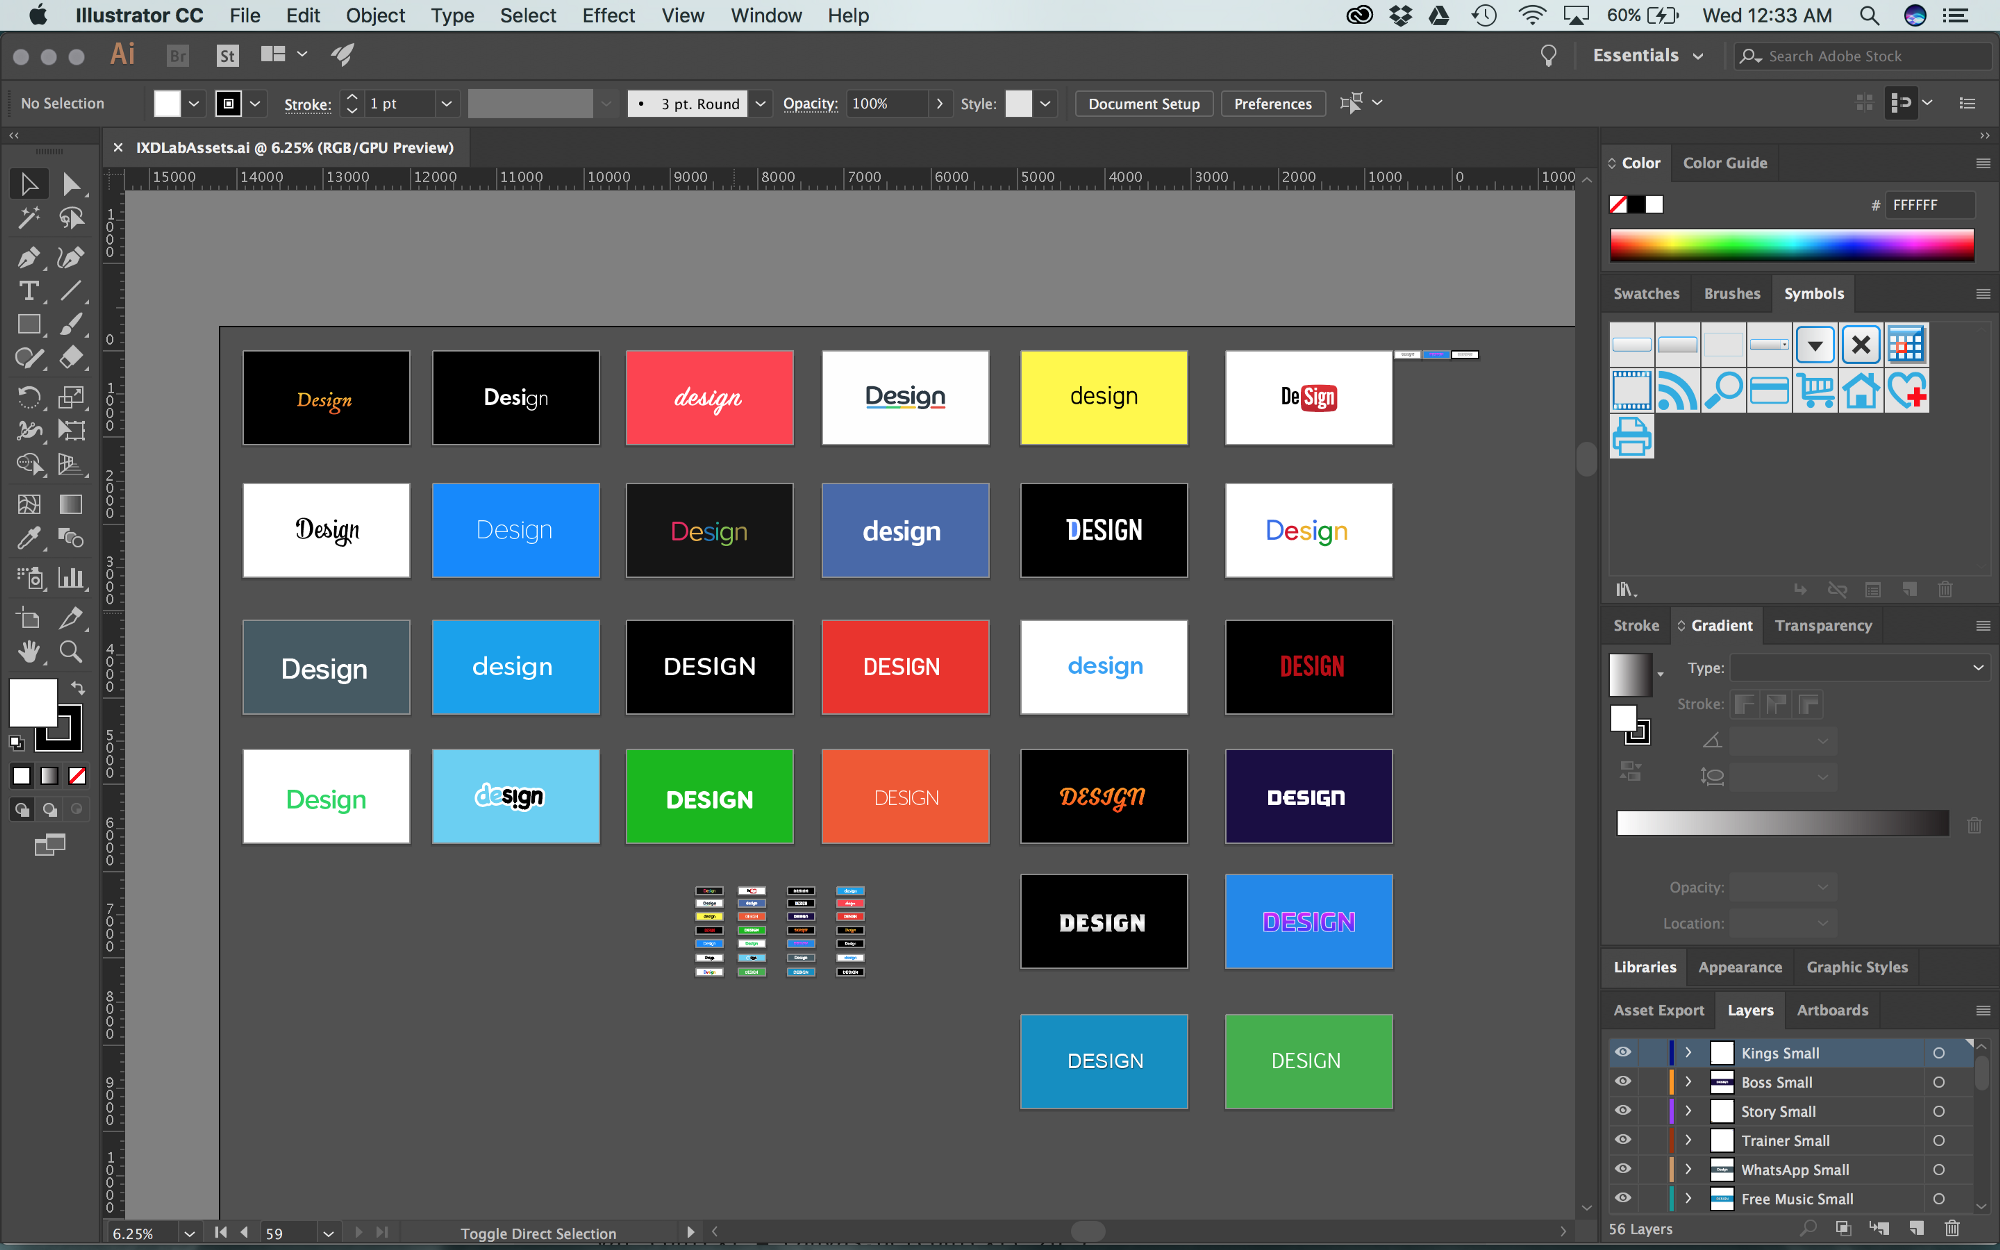Toggle visibility of Boss Small layer
Viewport: 2000px width, 1250px height.
1623,1081
